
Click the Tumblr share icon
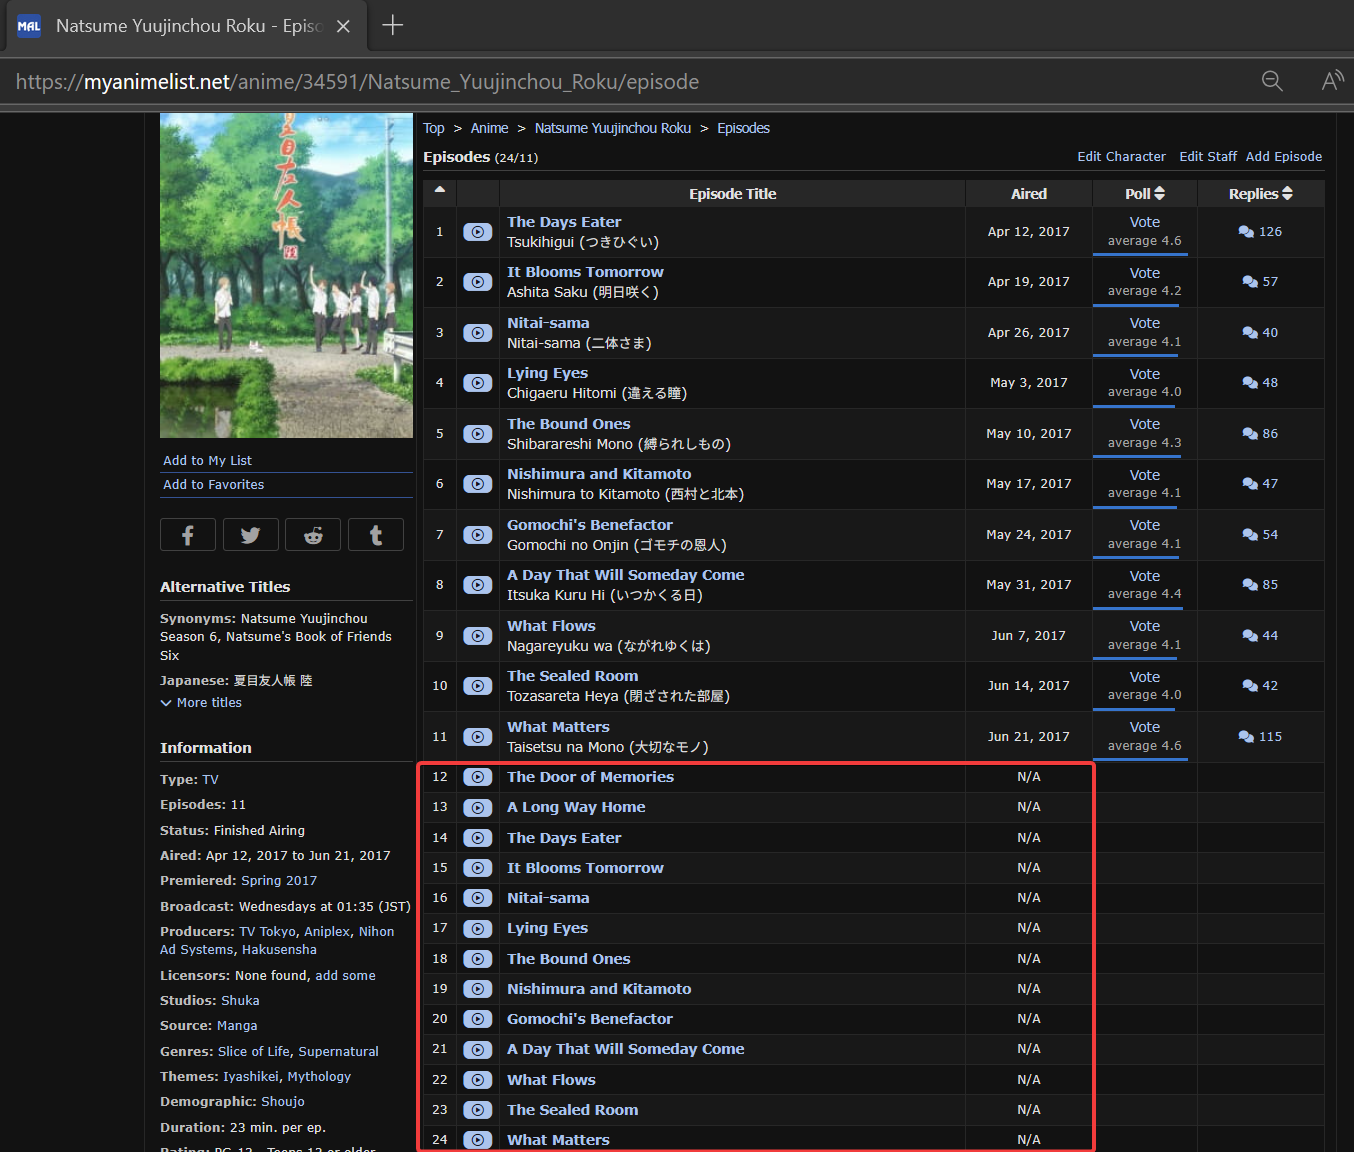(376, 535)
